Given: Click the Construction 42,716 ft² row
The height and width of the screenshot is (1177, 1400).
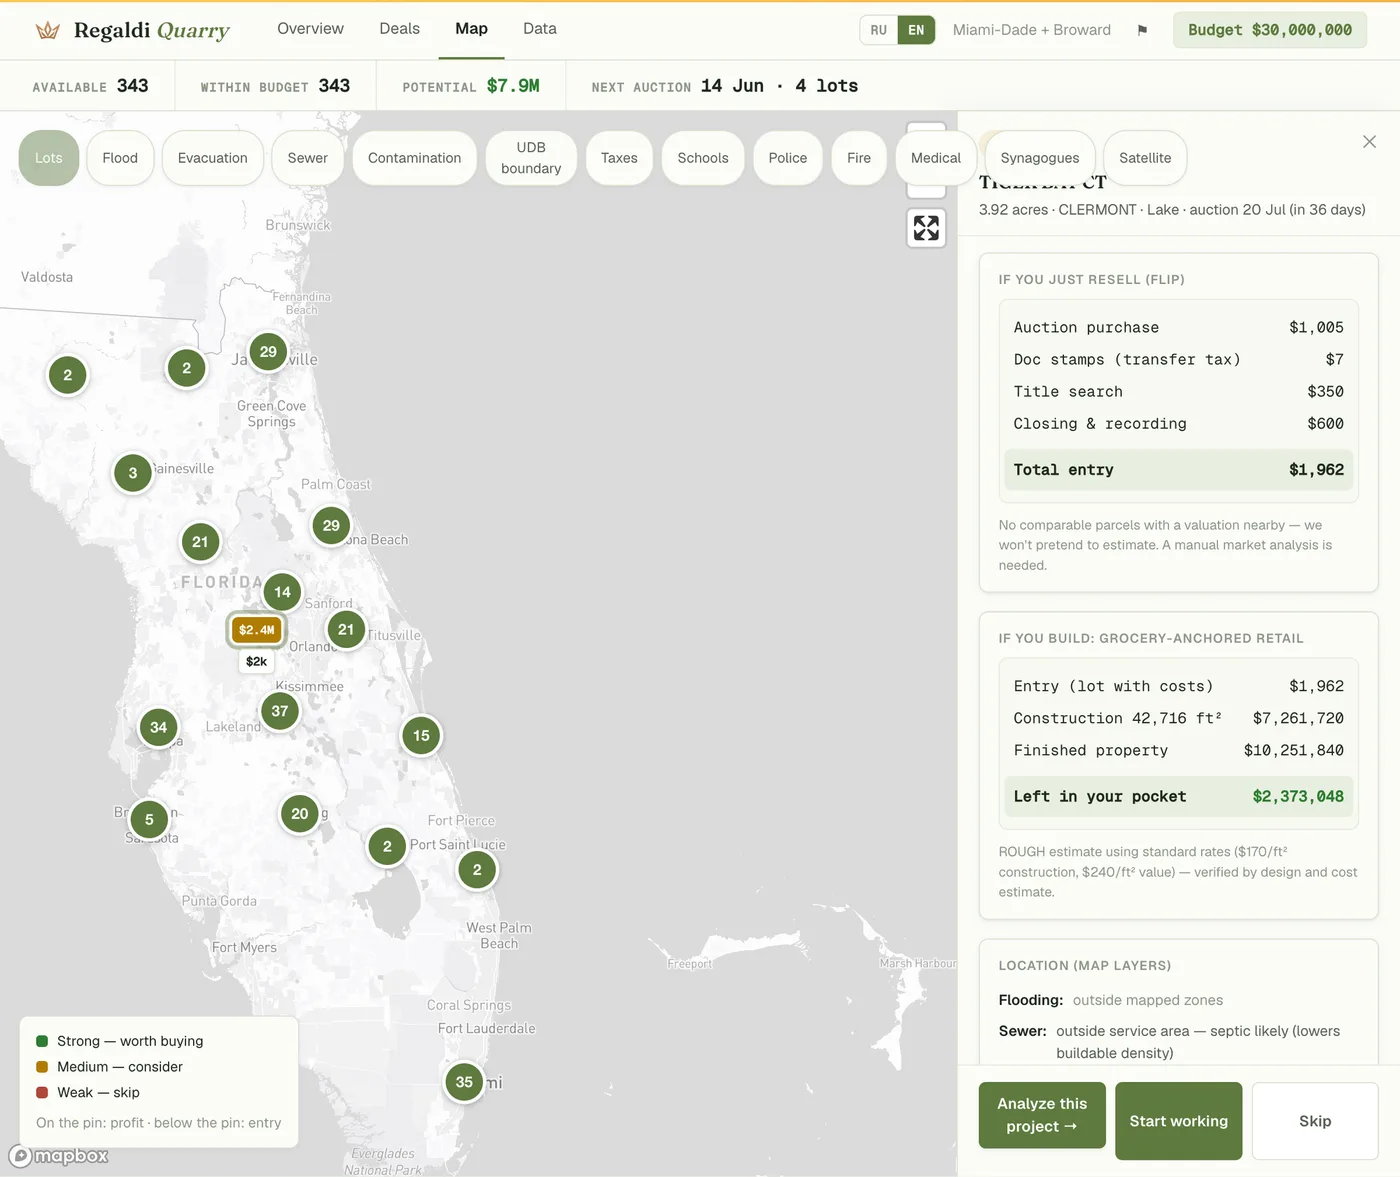Looking at the screenshot, I should point(1179,719).
